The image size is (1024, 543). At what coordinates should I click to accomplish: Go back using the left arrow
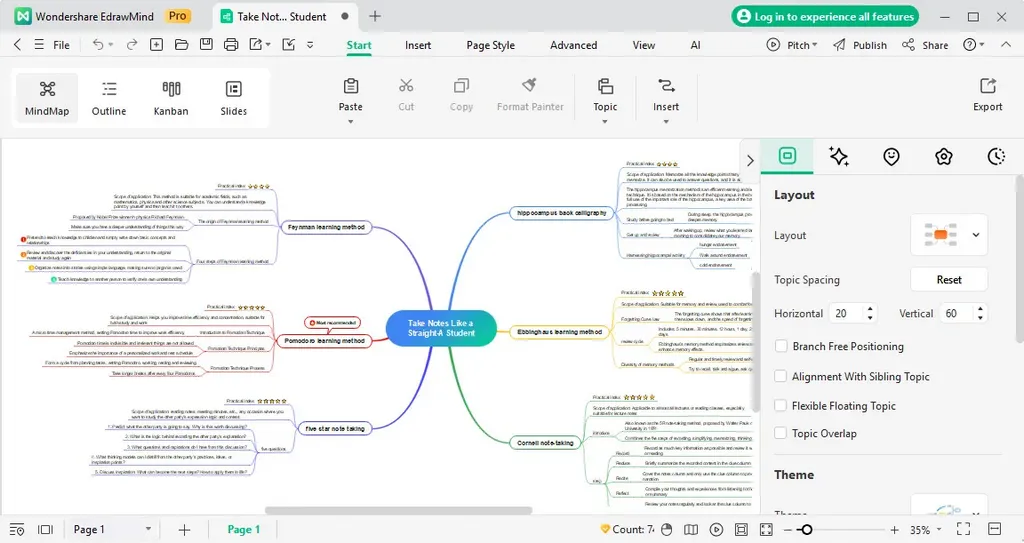[x=18, y=44]
